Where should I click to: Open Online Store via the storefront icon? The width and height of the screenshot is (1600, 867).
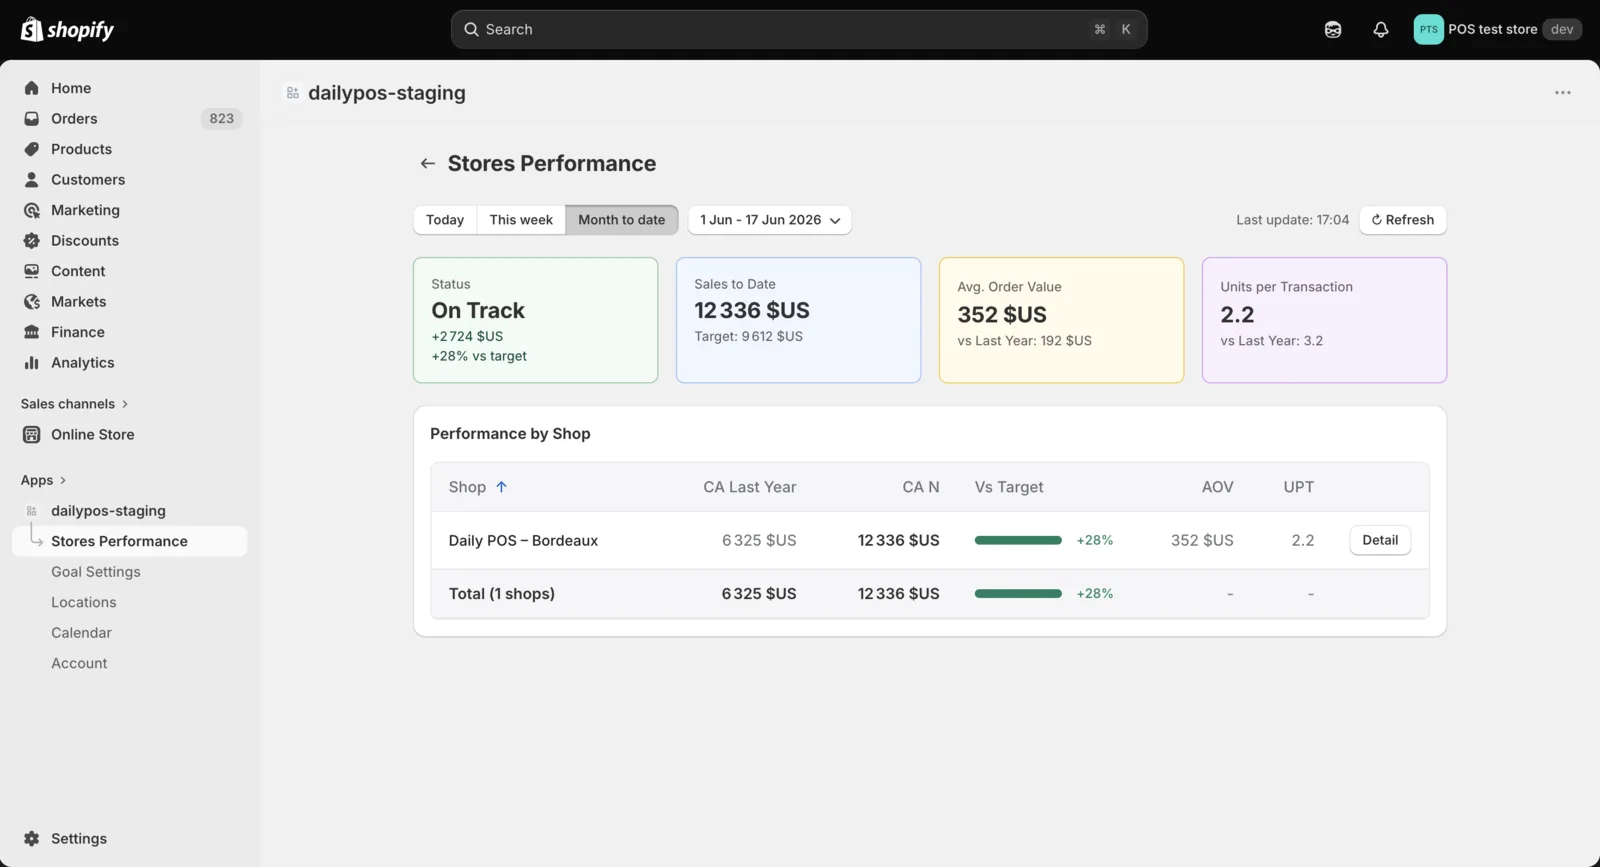pyautogui.click(x=32, y=434)
